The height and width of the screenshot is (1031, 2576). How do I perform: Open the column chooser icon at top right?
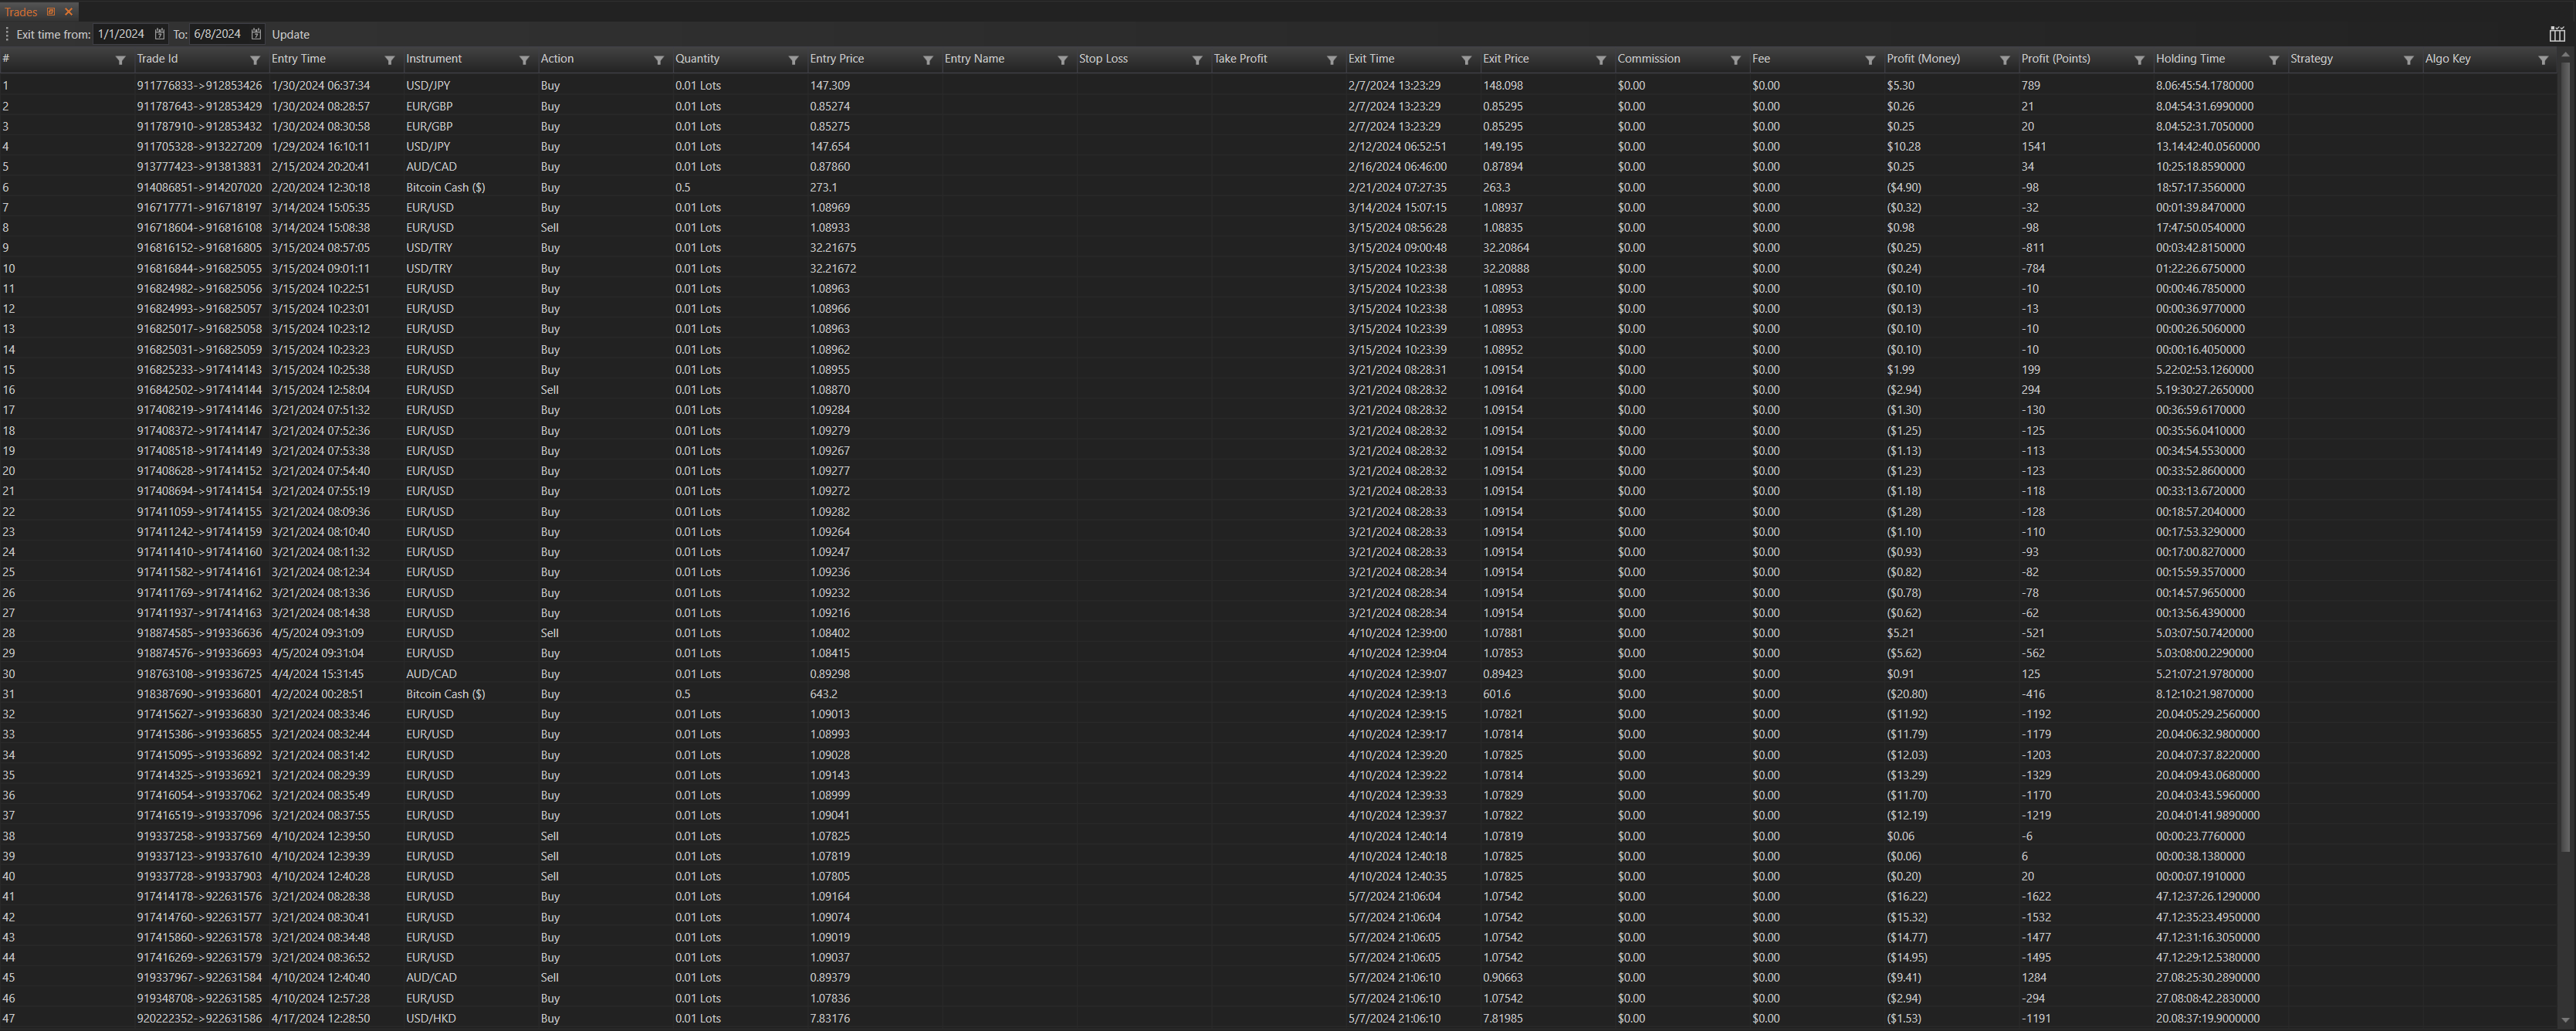tap(2557, 34)
